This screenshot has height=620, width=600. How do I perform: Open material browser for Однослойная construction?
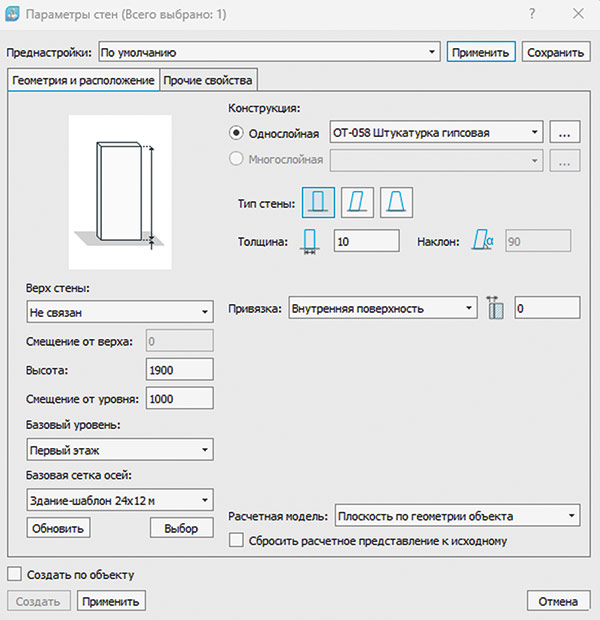coord(565,132)
